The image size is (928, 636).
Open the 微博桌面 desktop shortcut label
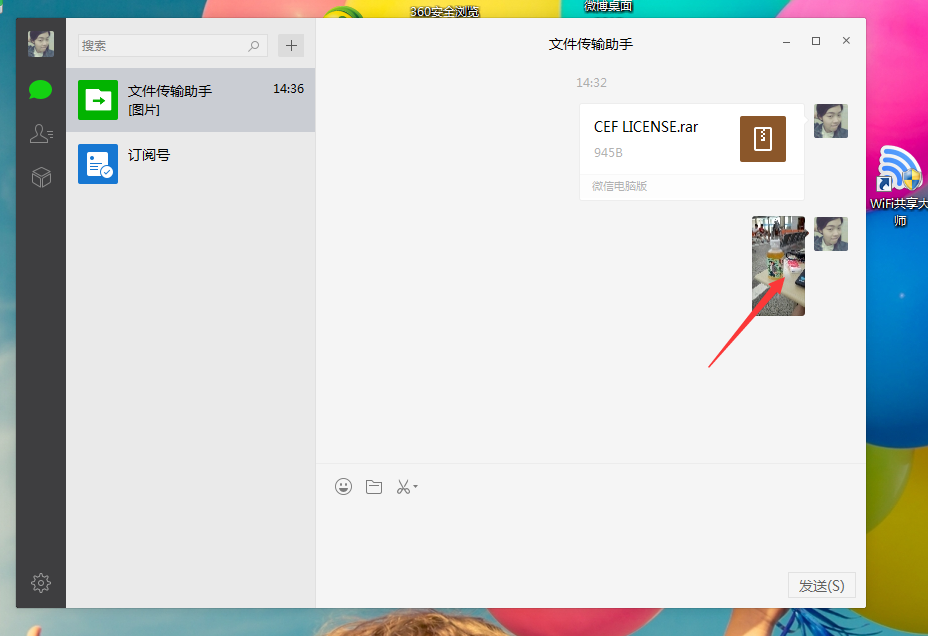click(608, 6)
